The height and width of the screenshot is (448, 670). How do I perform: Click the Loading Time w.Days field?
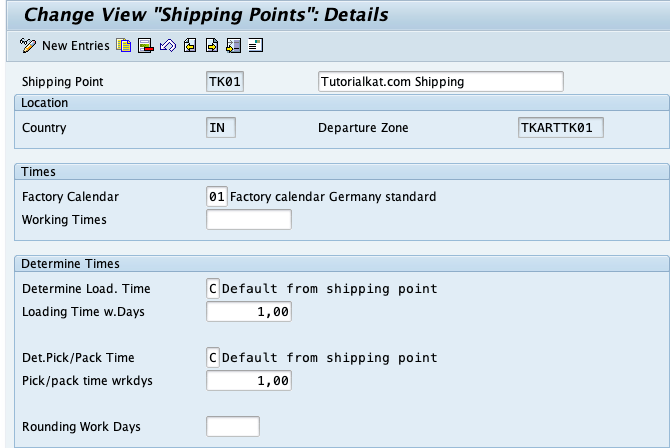tap(249, 312)
